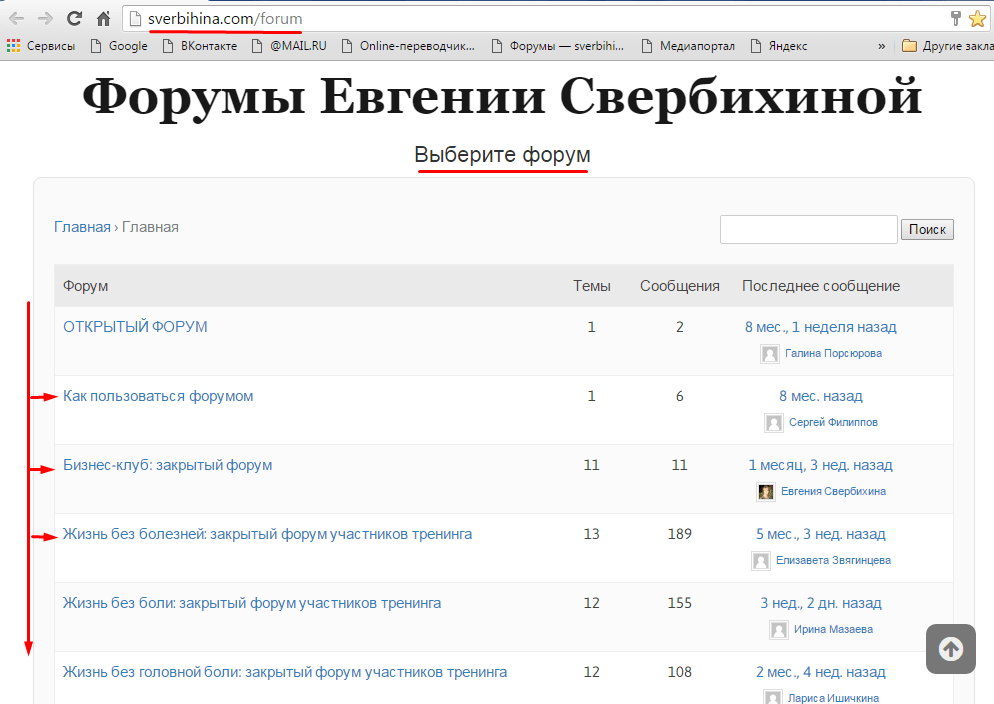Screen dimensions: 994x704
Task: Expand the bookmarks overflow chevron
Action: pos(881,45)
